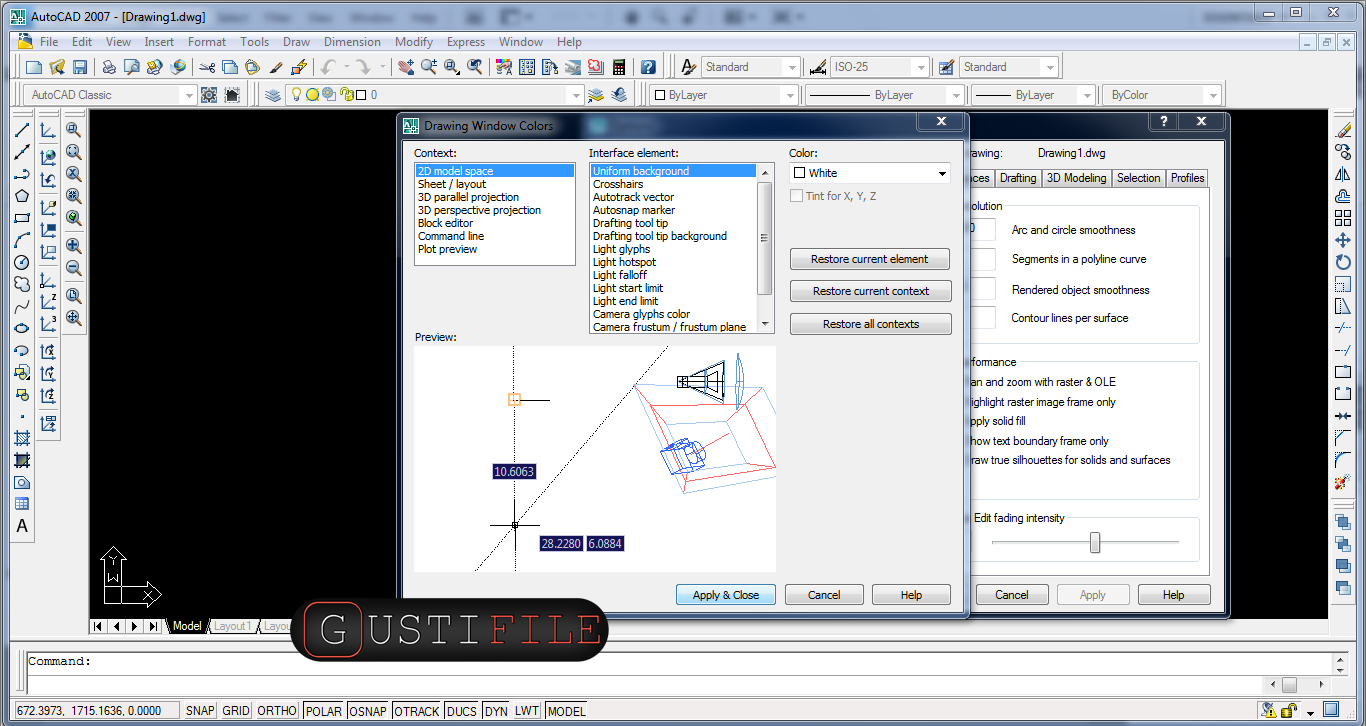Activate the Zoom Realtime magnifier icon

tap(429, 67)
